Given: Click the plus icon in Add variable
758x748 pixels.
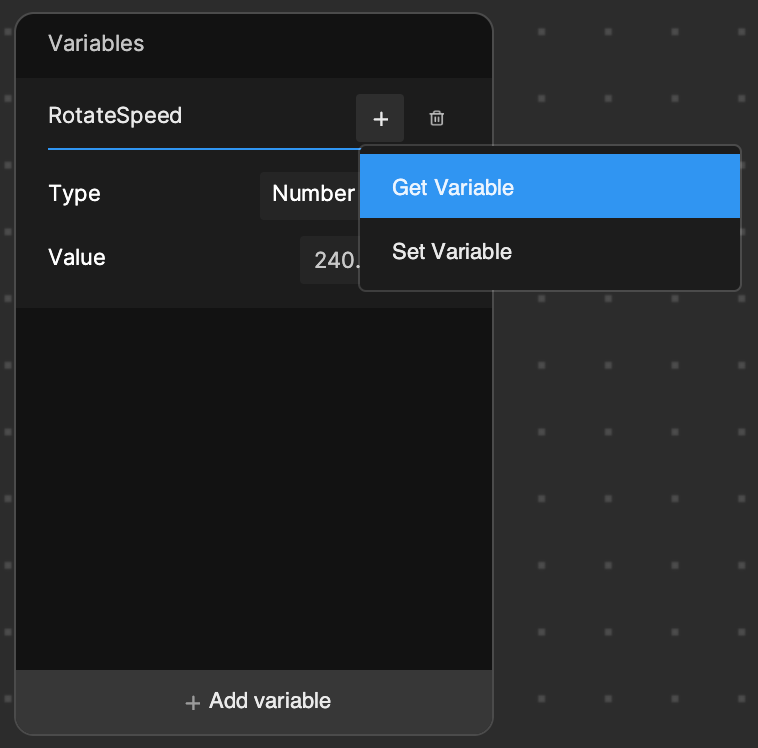Looking at the screenshot, I should (x=192, y=703).
